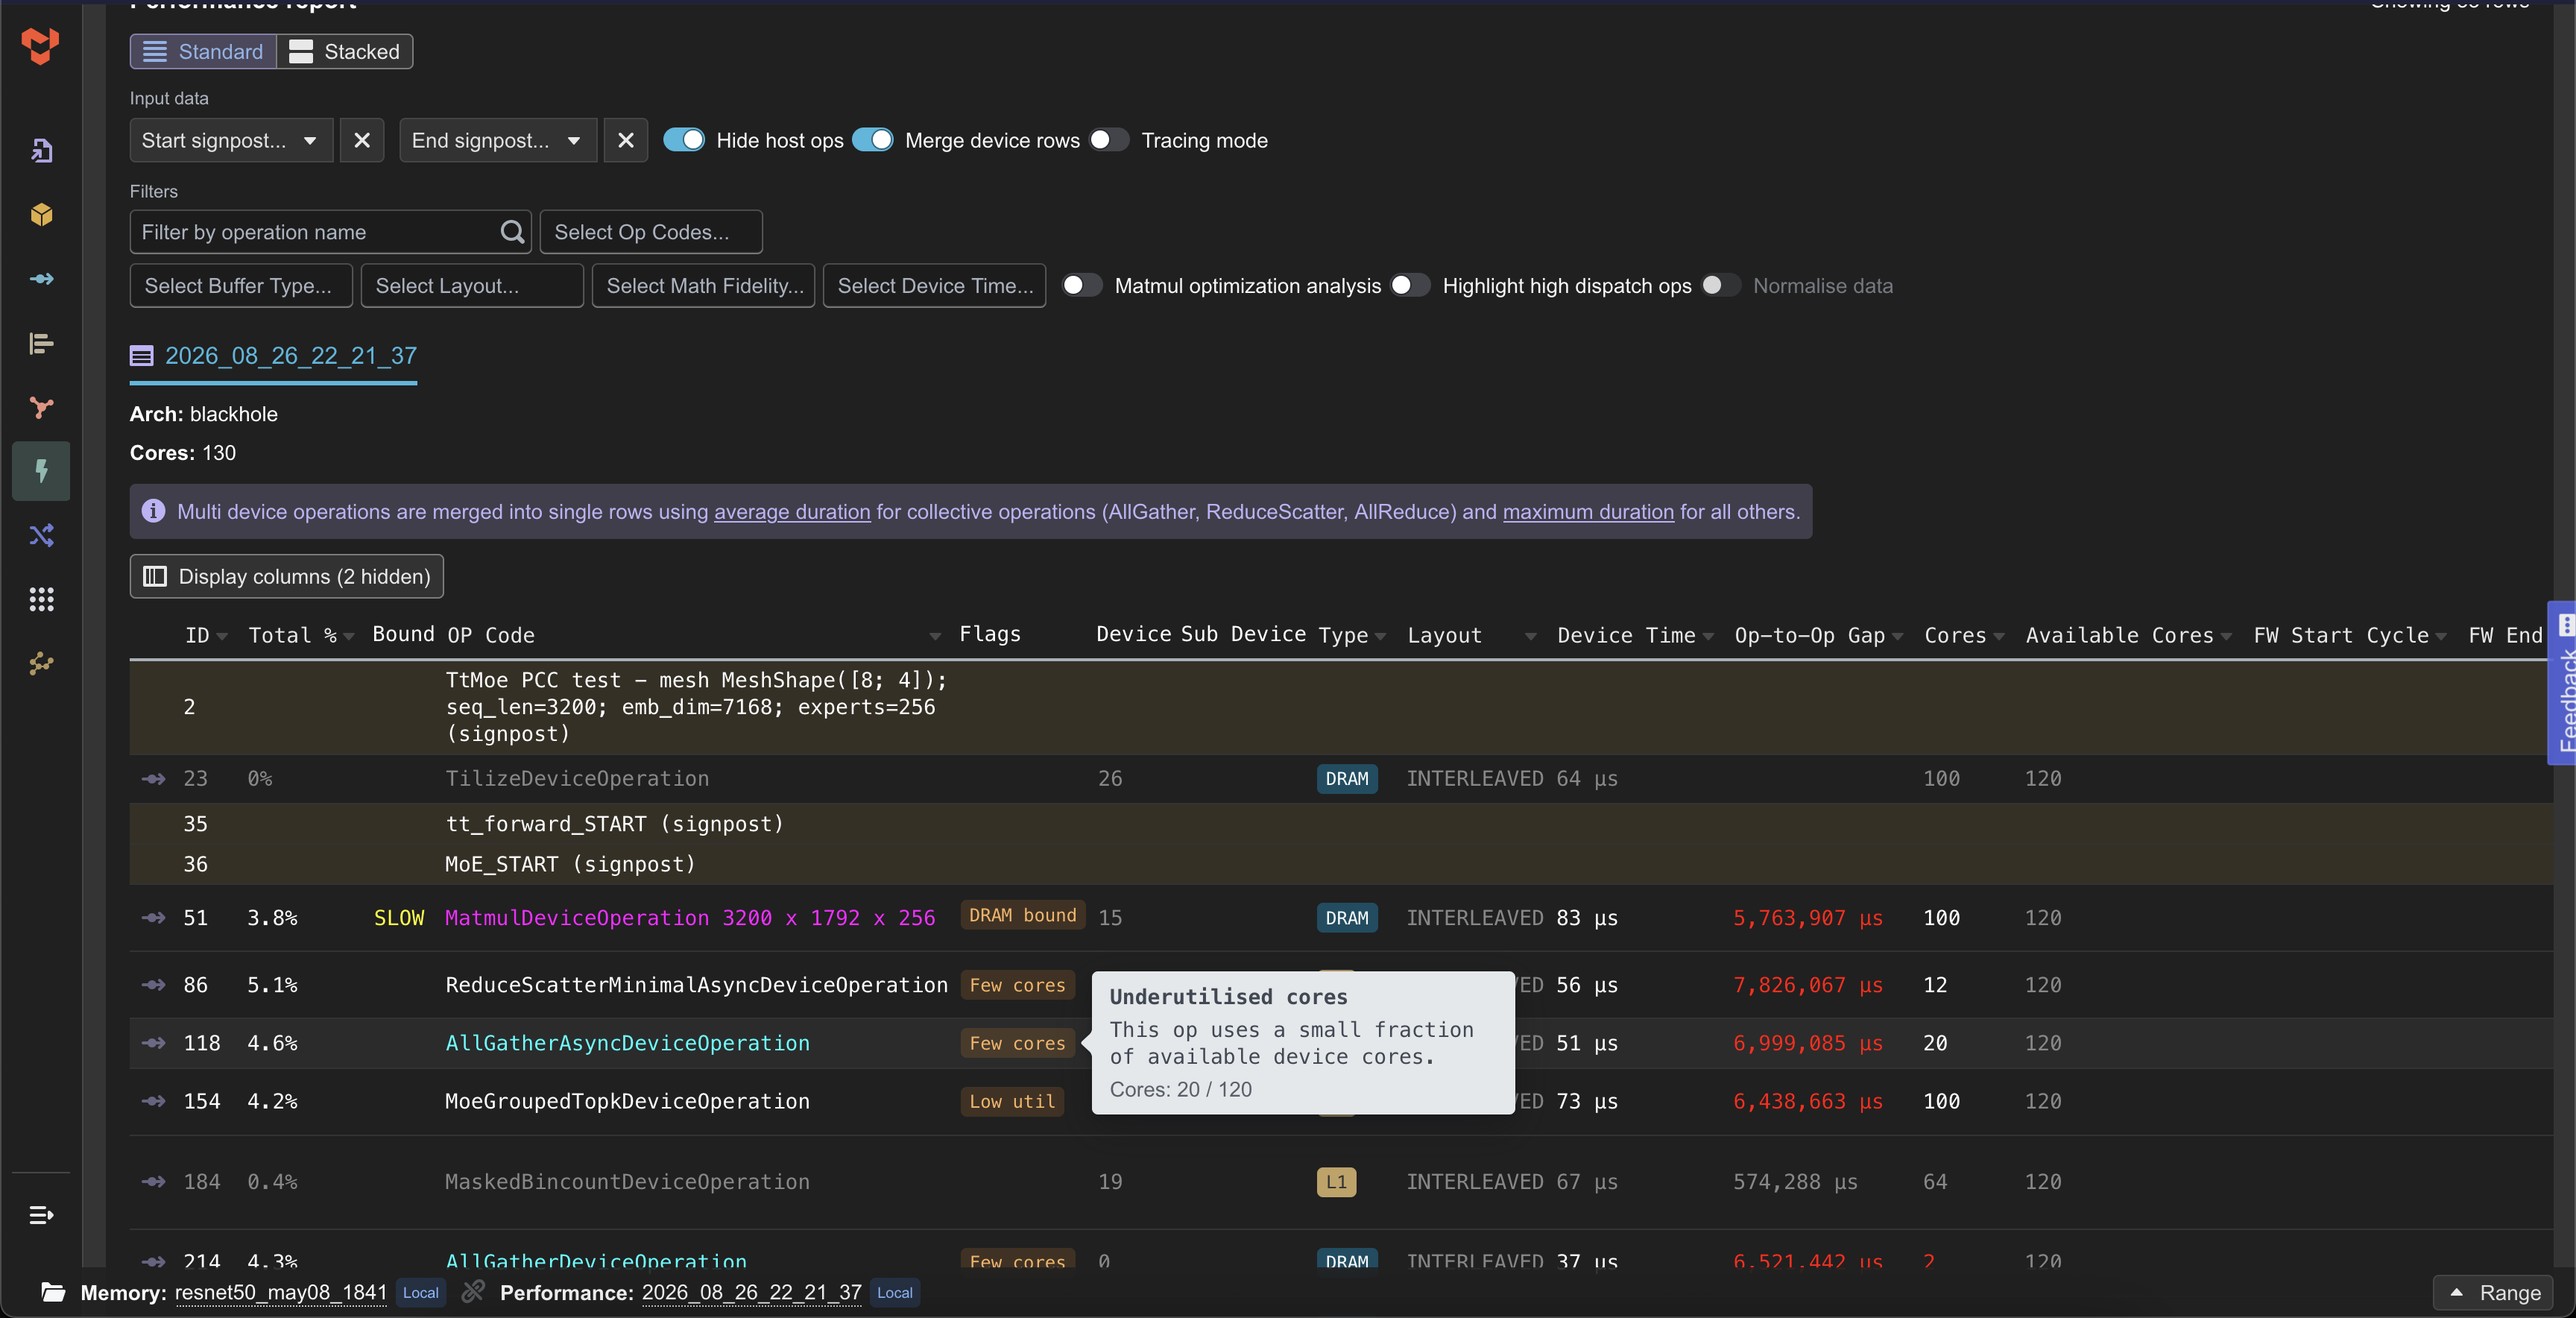Open the Feedback side tab
The width and height of the screenshot is (2576, 1318).
[x=2563, y=684]
